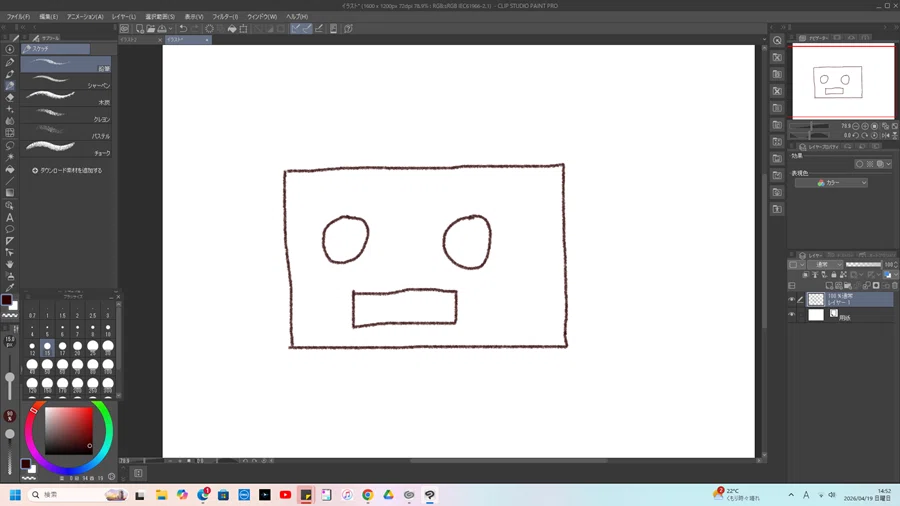
Task: Select the Ruler tool
Action: pyautogui.click(x=10, y=240)
